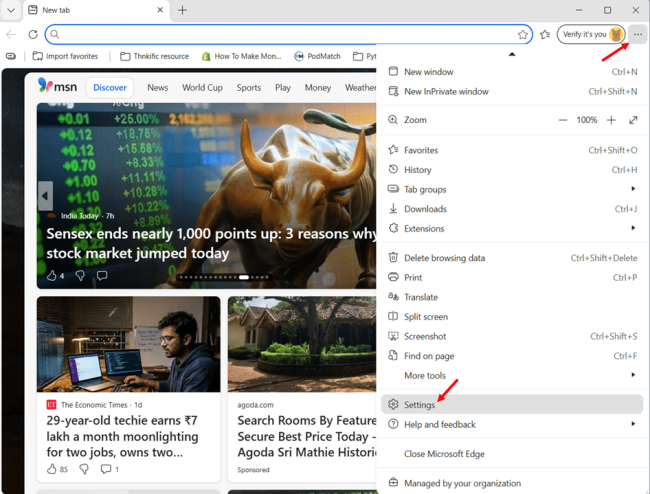Close the New tab tab
The width and height of the screenshot is (650, 494).
coord(160,10)
